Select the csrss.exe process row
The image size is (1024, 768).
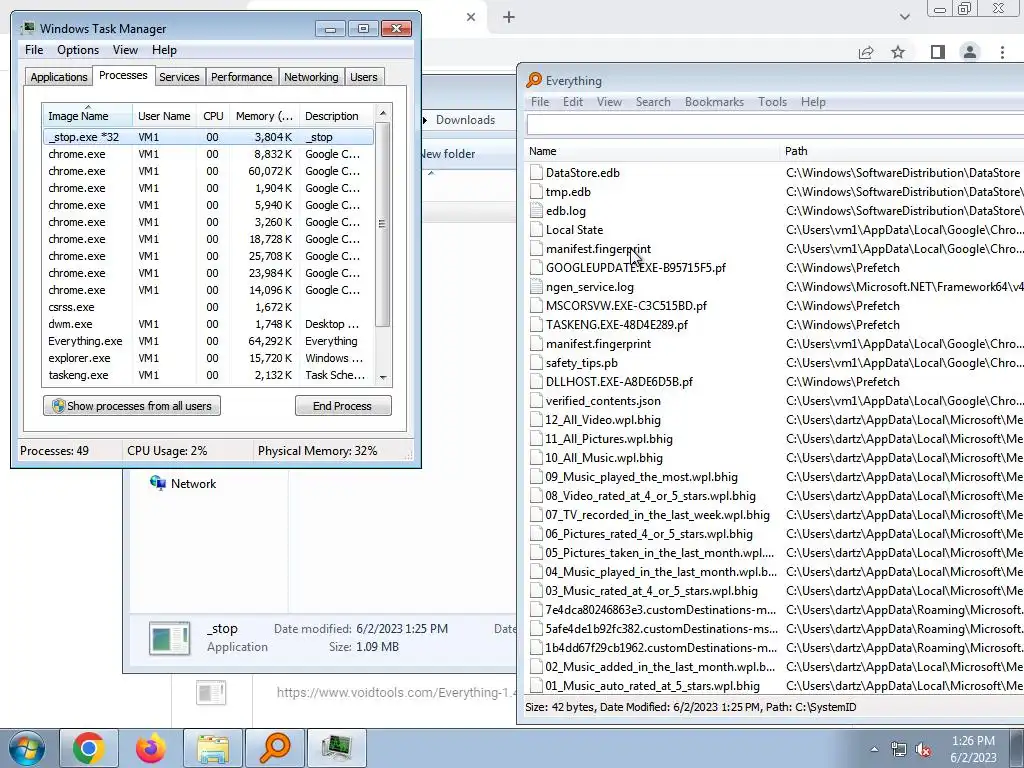pyautogui.click(x=208, y=307)
